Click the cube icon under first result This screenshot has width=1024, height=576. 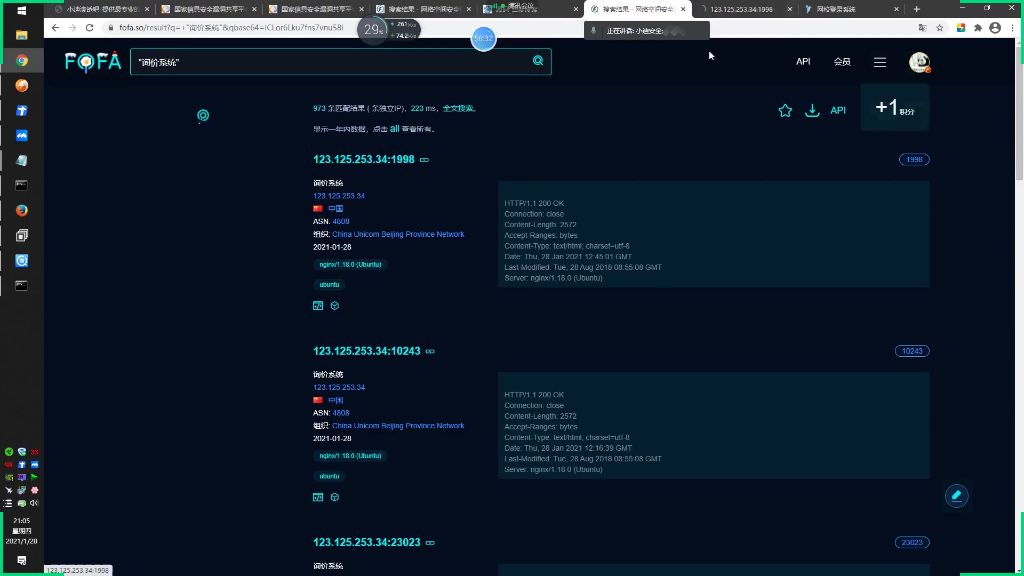[x=334, y=306]
